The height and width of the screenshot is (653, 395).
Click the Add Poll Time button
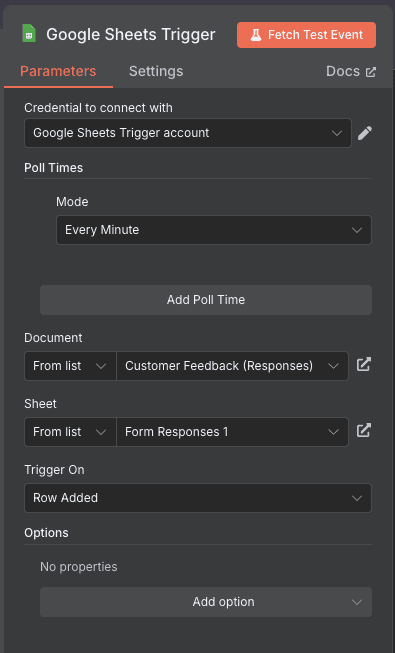(x=206, y=300)
